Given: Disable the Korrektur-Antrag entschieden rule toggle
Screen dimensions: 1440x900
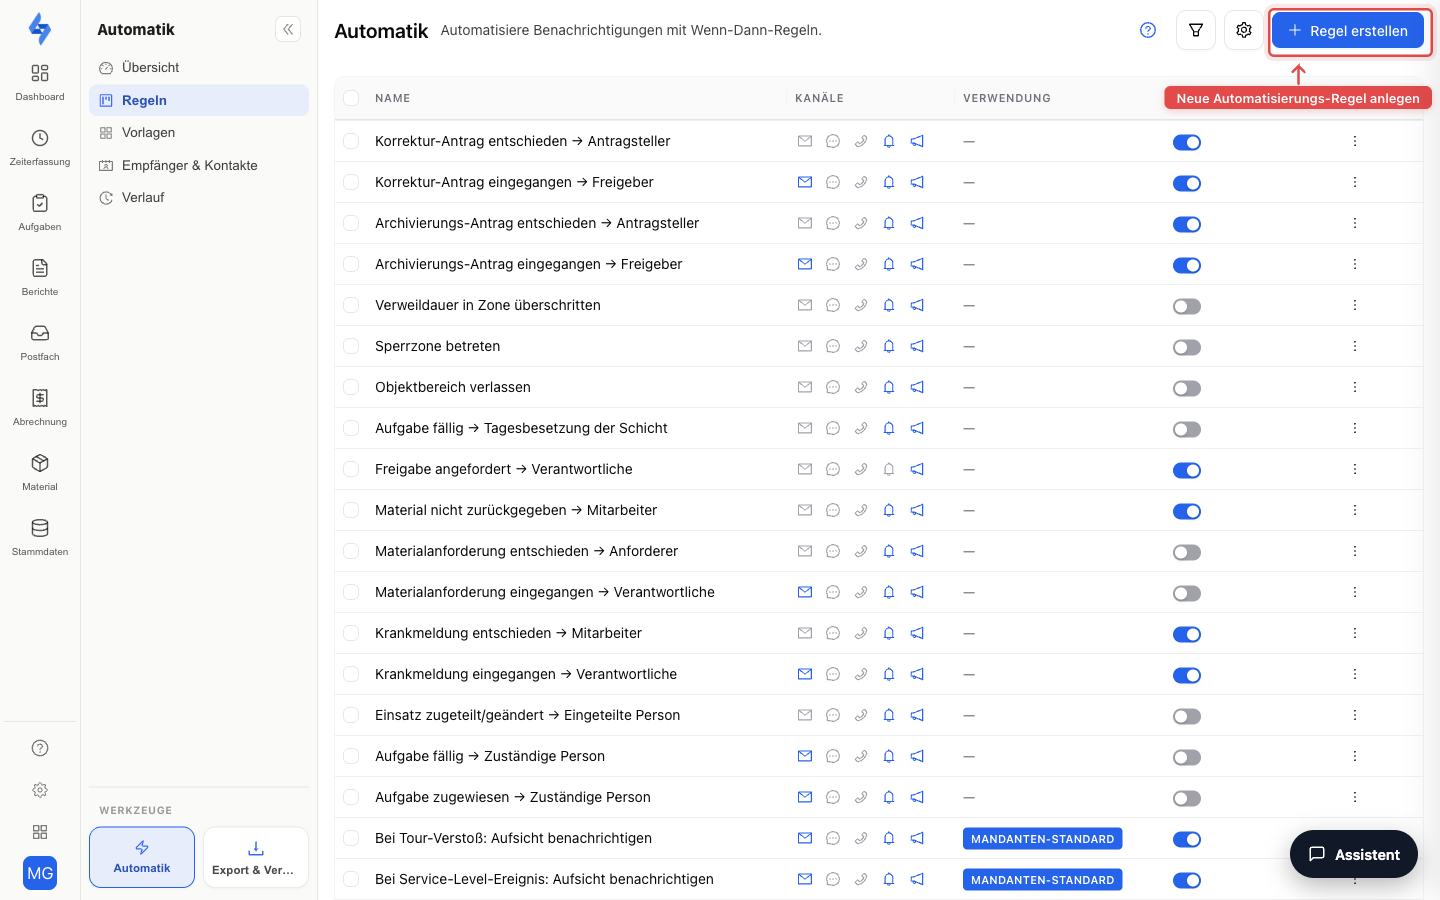Looking at the screenshot, I should tap(1187, 142).
